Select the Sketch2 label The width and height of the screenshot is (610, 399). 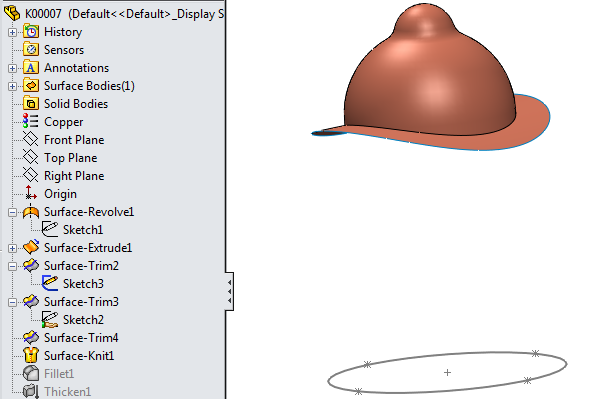pyautogui.click(x=83, y=320)
